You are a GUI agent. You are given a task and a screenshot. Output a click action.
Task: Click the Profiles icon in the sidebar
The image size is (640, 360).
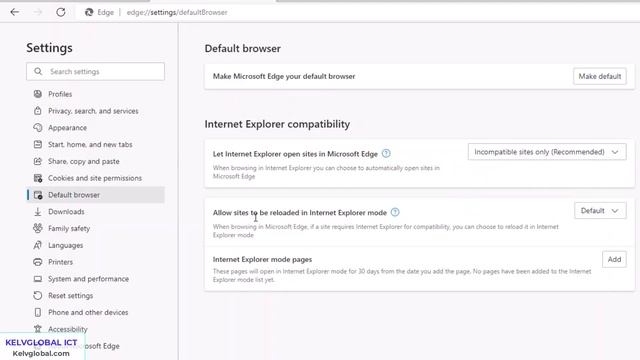tap(38, 94)
